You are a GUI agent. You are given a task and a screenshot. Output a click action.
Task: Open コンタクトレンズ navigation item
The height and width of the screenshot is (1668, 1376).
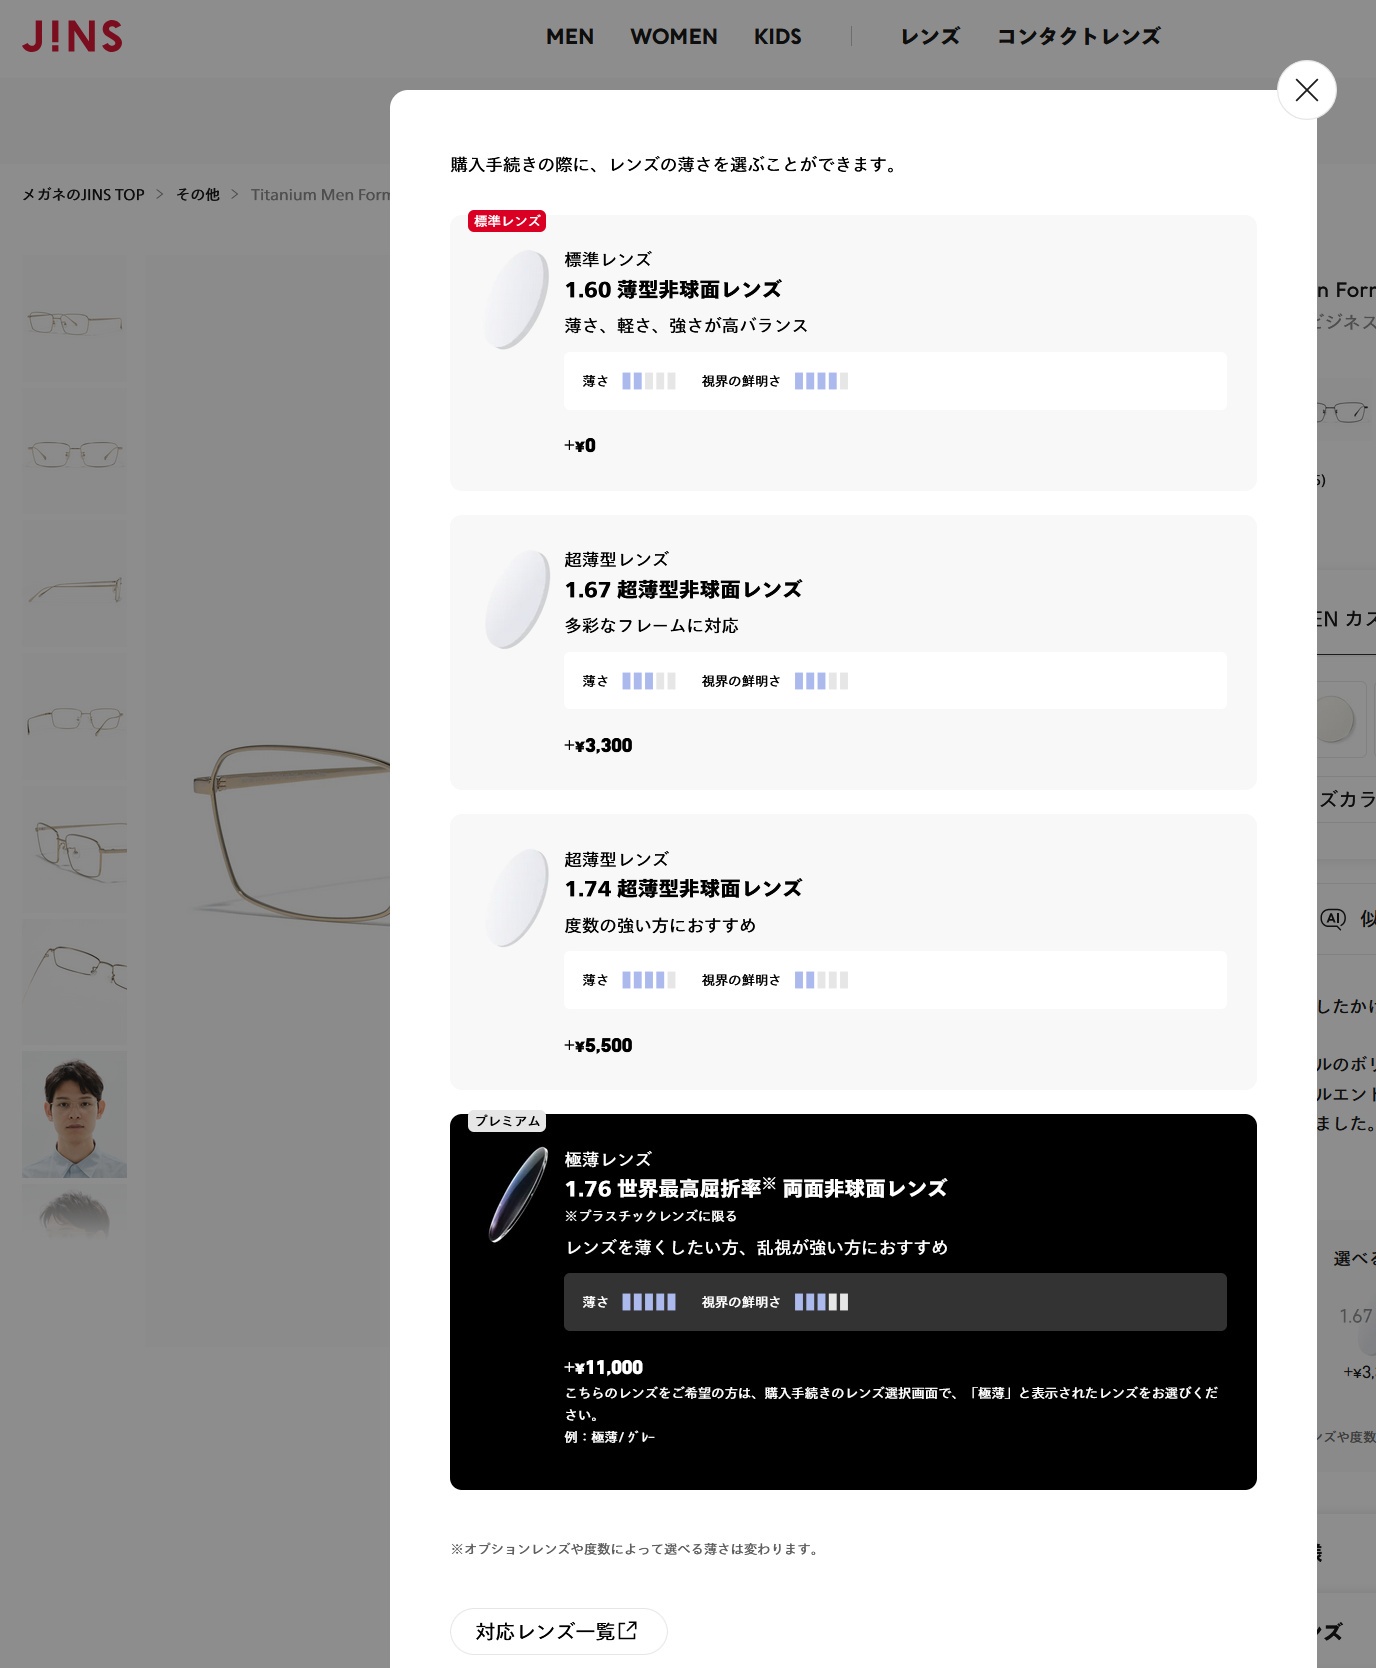pos(1078,37)
